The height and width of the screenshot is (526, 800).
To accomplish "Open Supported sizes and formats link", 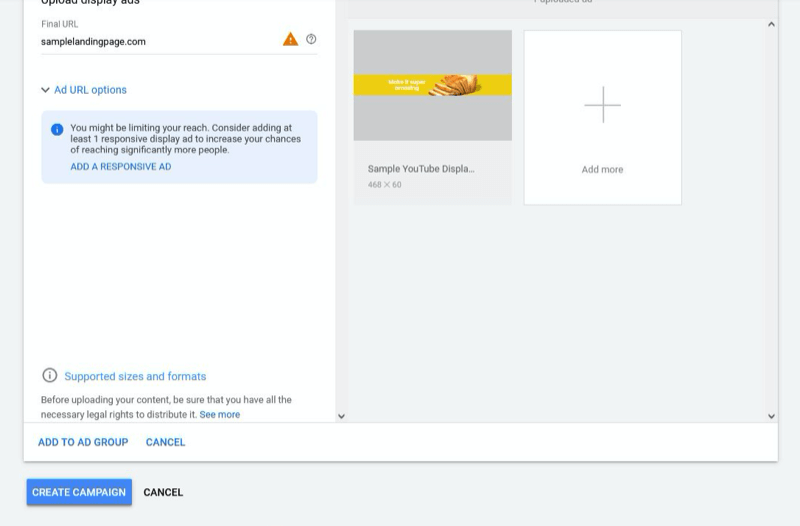I will pyautogui.click(x=135, y=377).
